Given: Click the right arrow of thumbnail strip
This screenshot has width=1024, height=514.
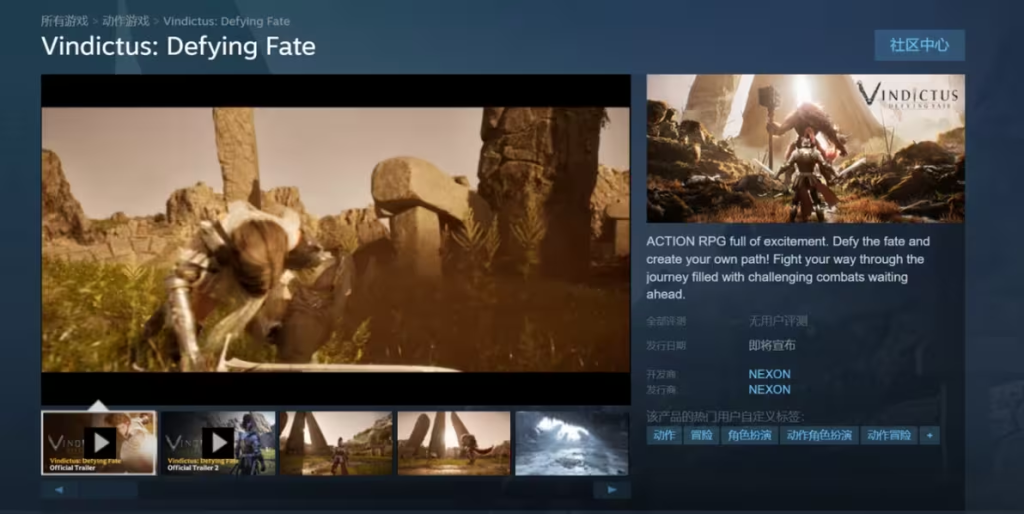Looking at the screenshot, I should (612, 490).
